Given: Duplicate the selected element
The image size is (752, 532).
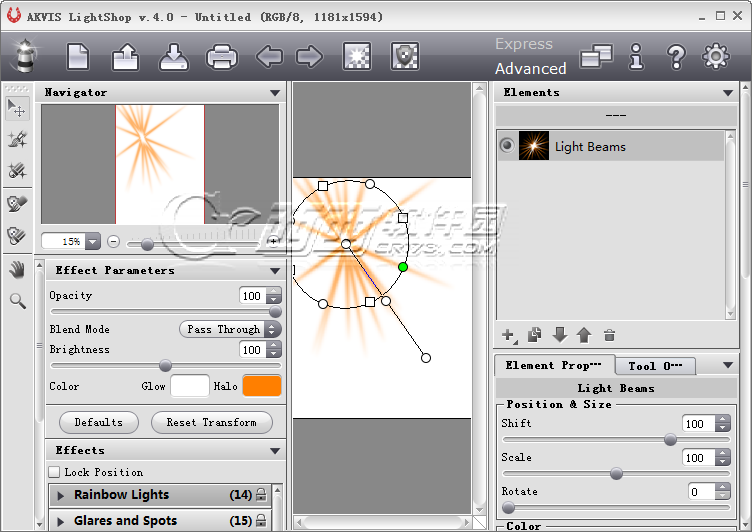Looking at the screenshot, I should [x=534, y=335].
